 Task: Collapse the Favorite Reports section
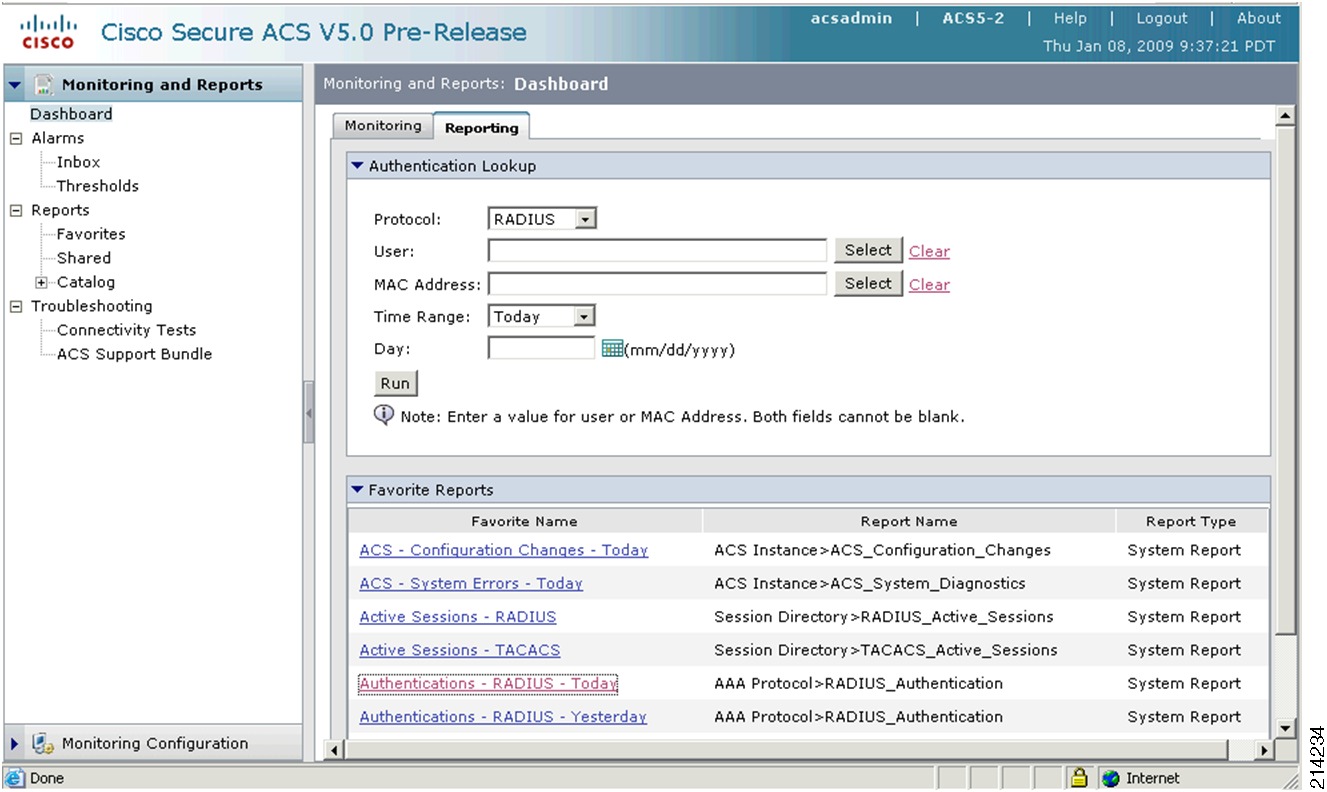(357, 490)
